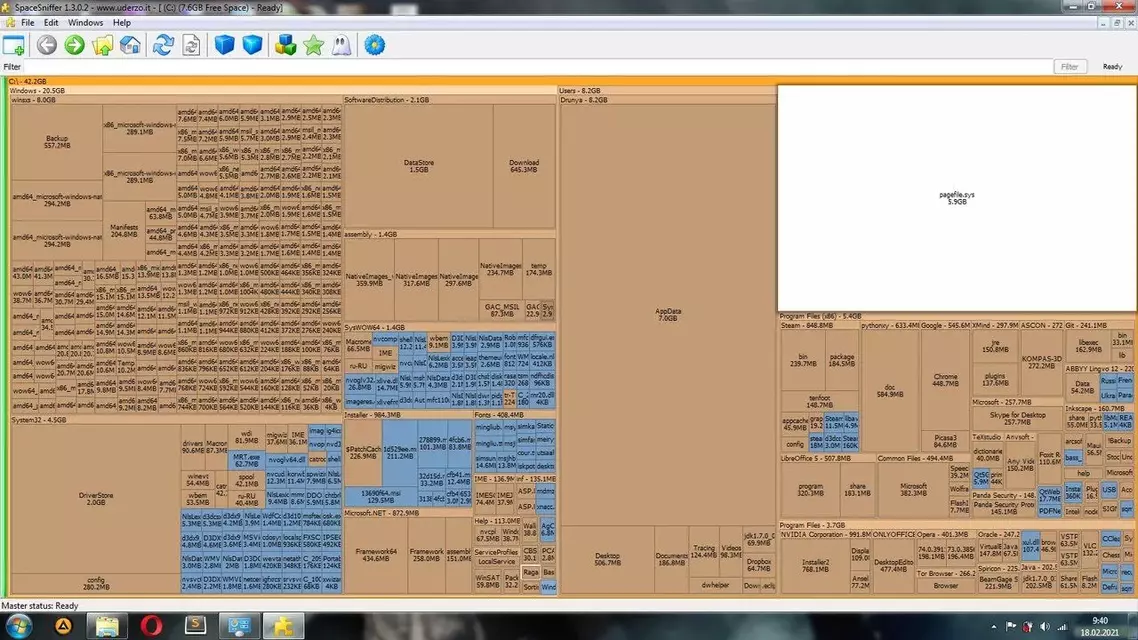This screenshot has height=640, width=1138.
Task: Select the $PatchCache 226.9MB block
Action: click(x=363, y=453)
